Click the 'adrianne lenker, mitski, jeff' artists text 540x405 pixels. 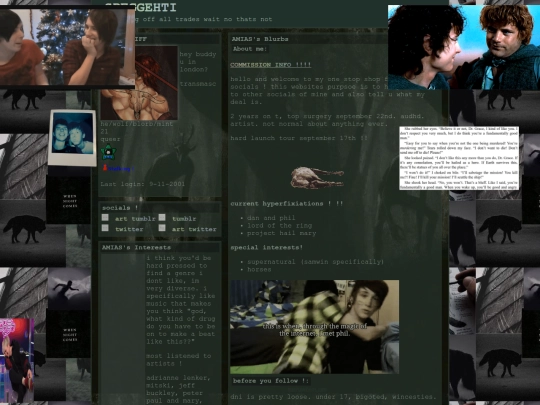coord(178,382)
